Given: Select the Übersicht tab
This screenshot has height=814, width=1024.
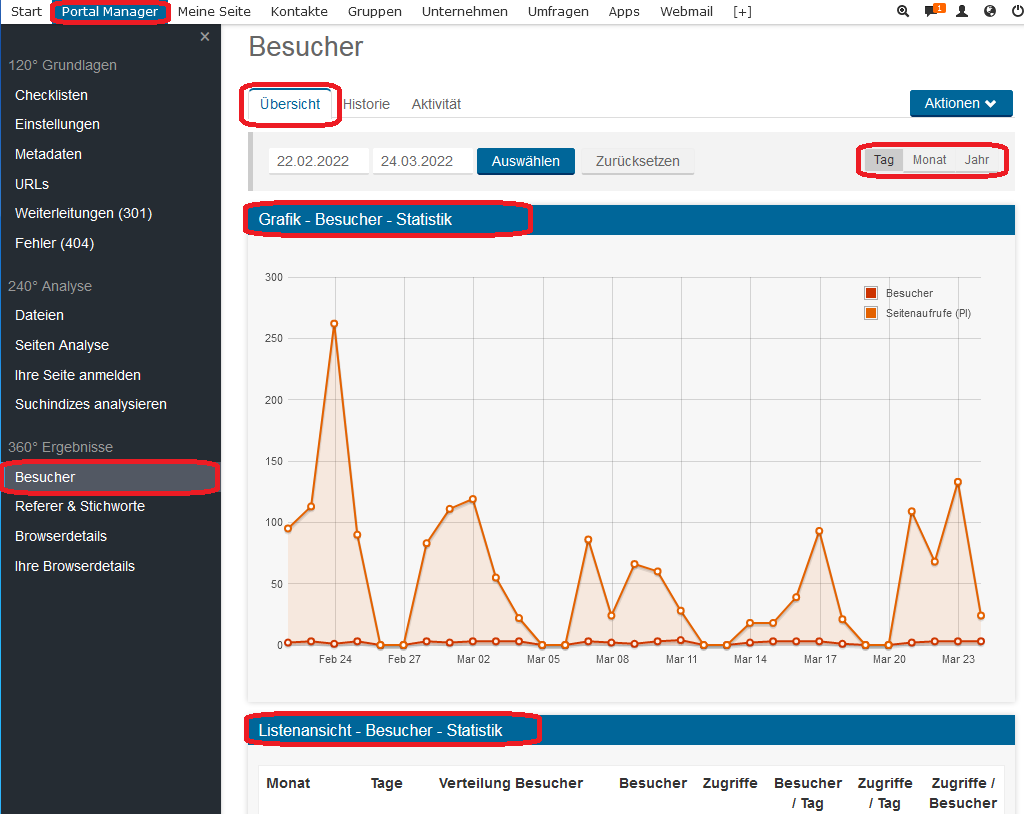Looking at the screenshot, I should click(x=290, y=104).
